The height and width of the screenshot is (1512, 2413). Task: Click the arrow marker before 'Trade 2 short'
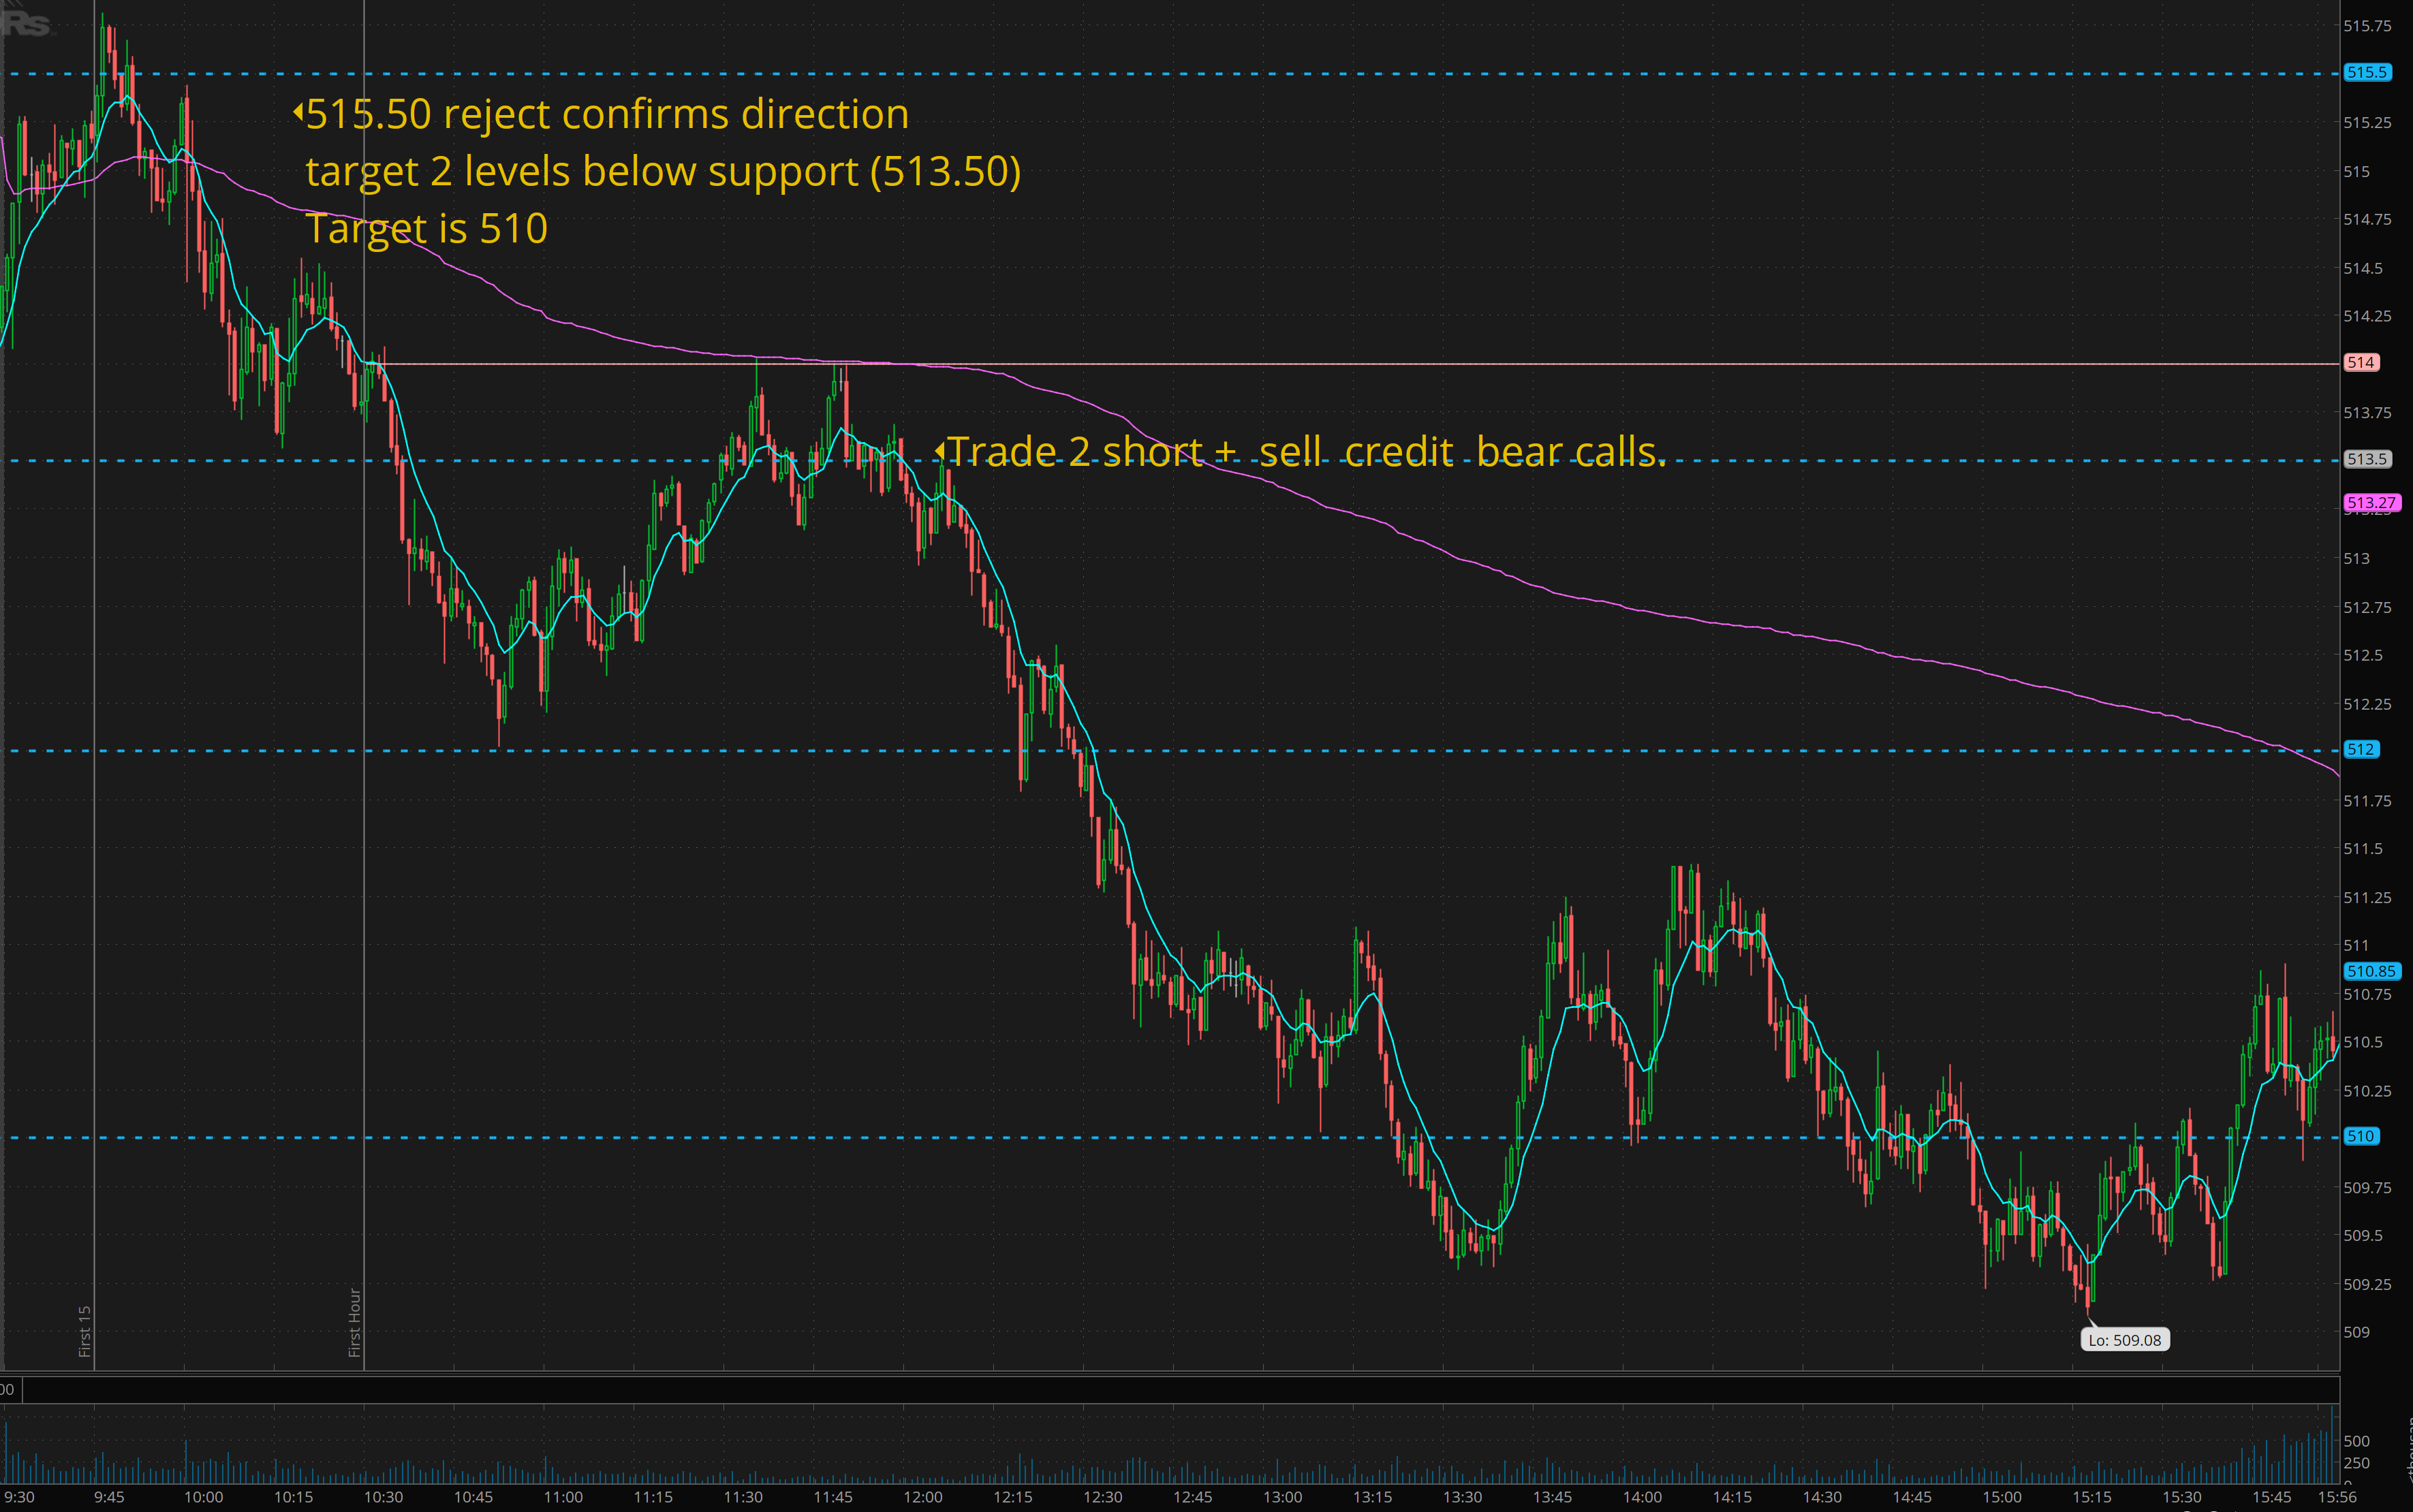coord(939,451)
